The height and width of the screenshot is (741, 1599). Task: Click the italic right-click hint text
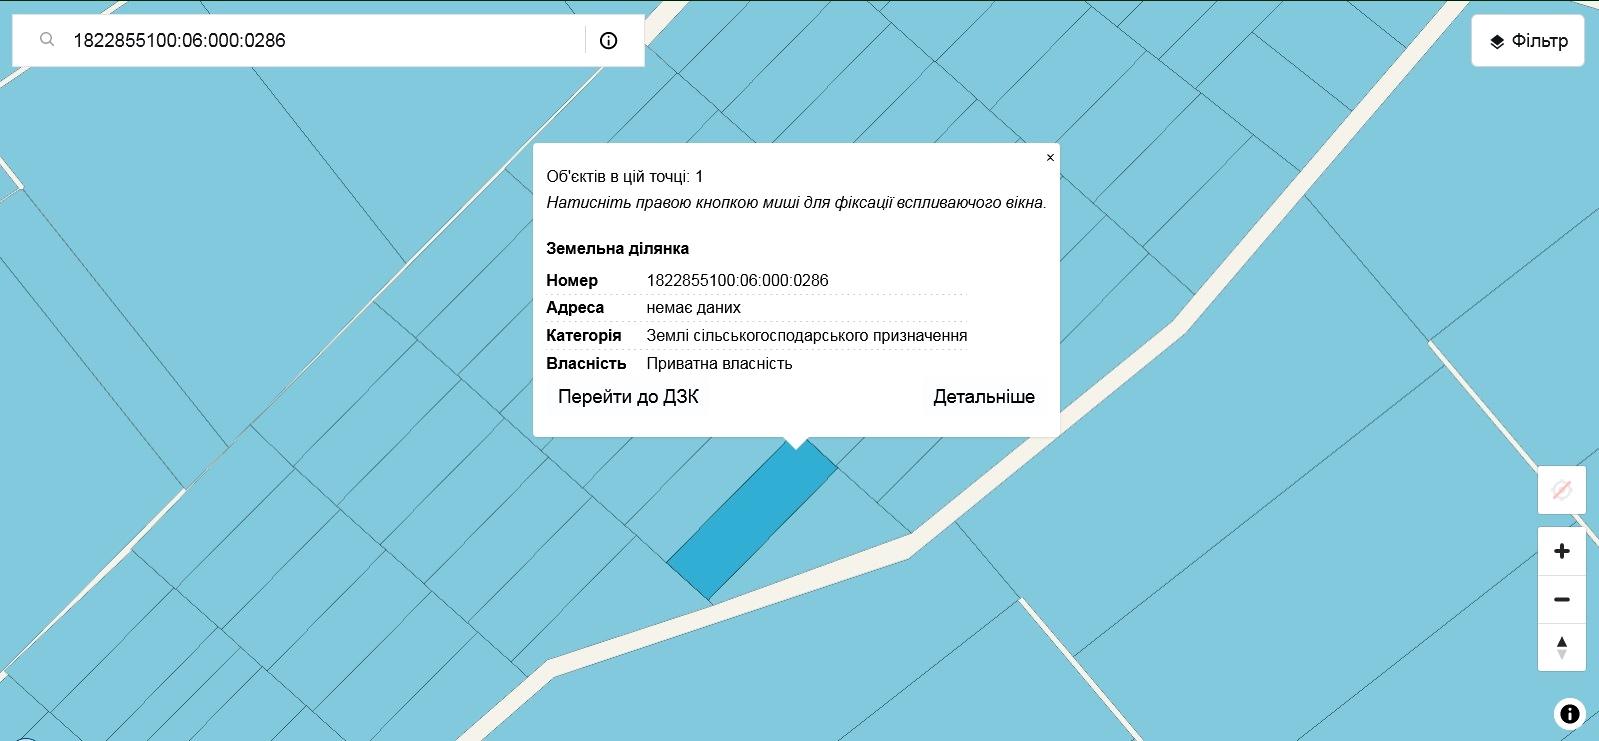[x=796, y=203]
